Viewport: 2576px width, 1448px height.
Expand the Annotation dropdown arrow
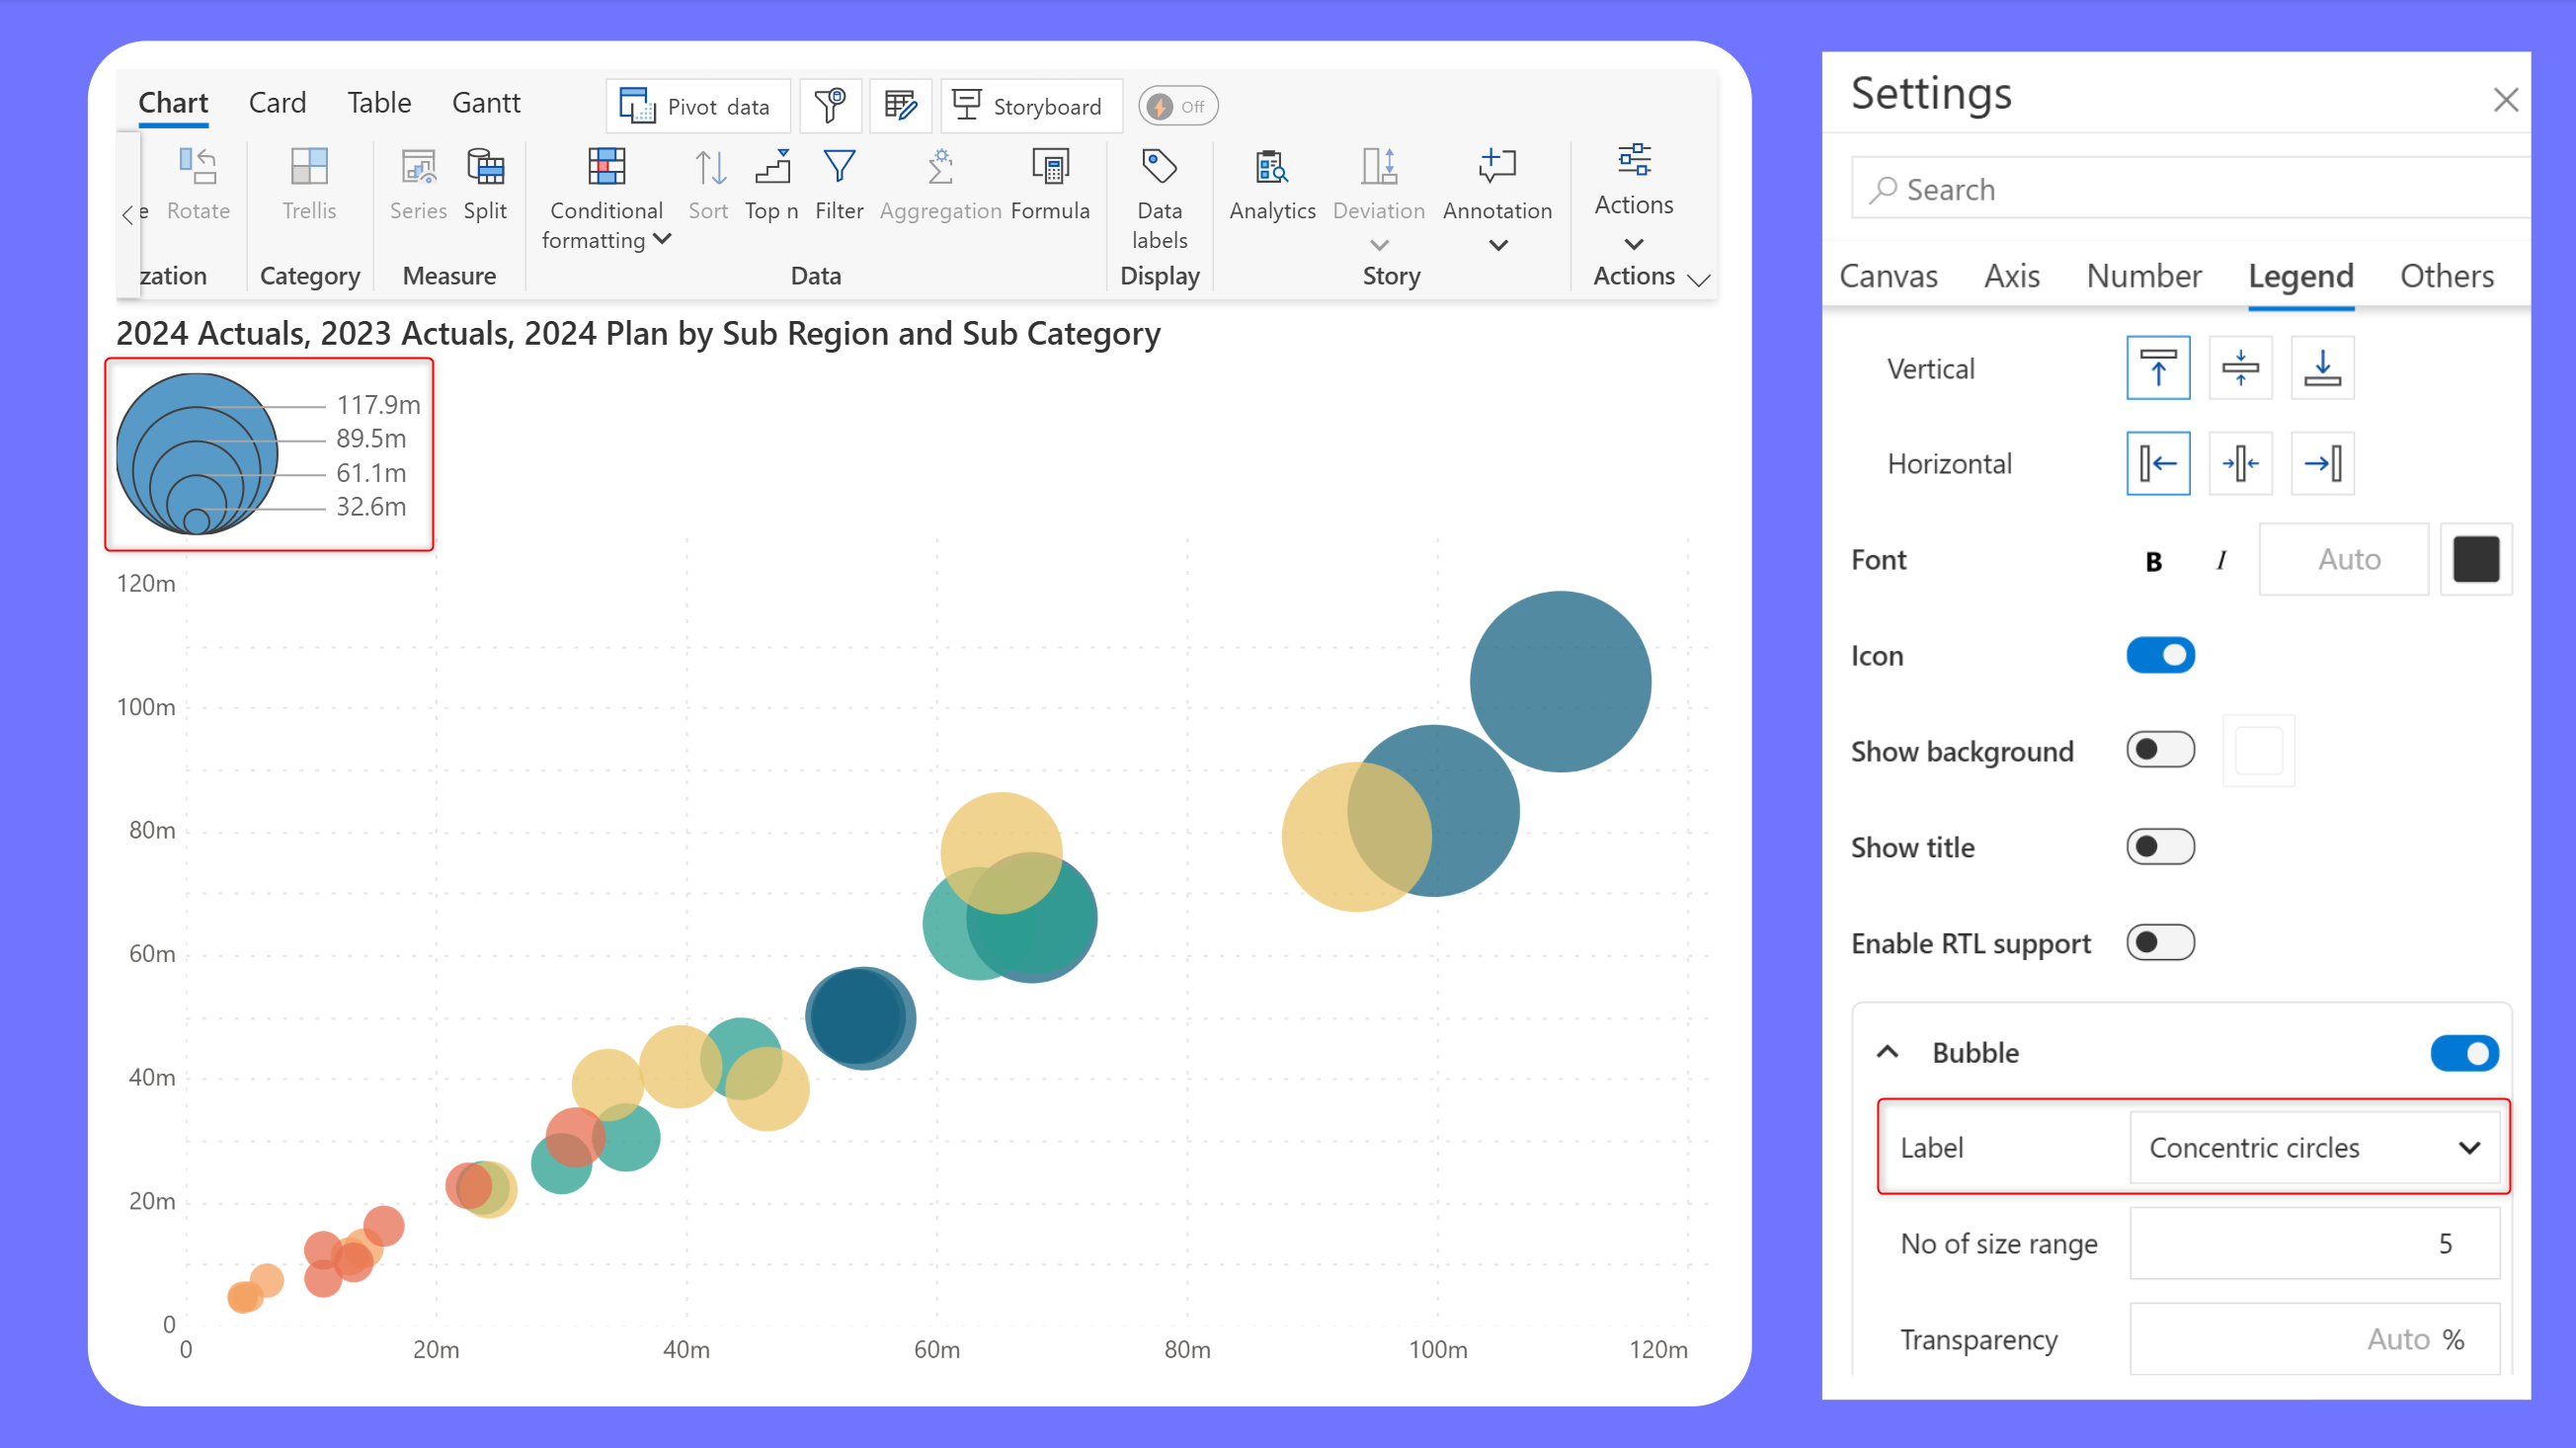click(x=1497, y=245)
